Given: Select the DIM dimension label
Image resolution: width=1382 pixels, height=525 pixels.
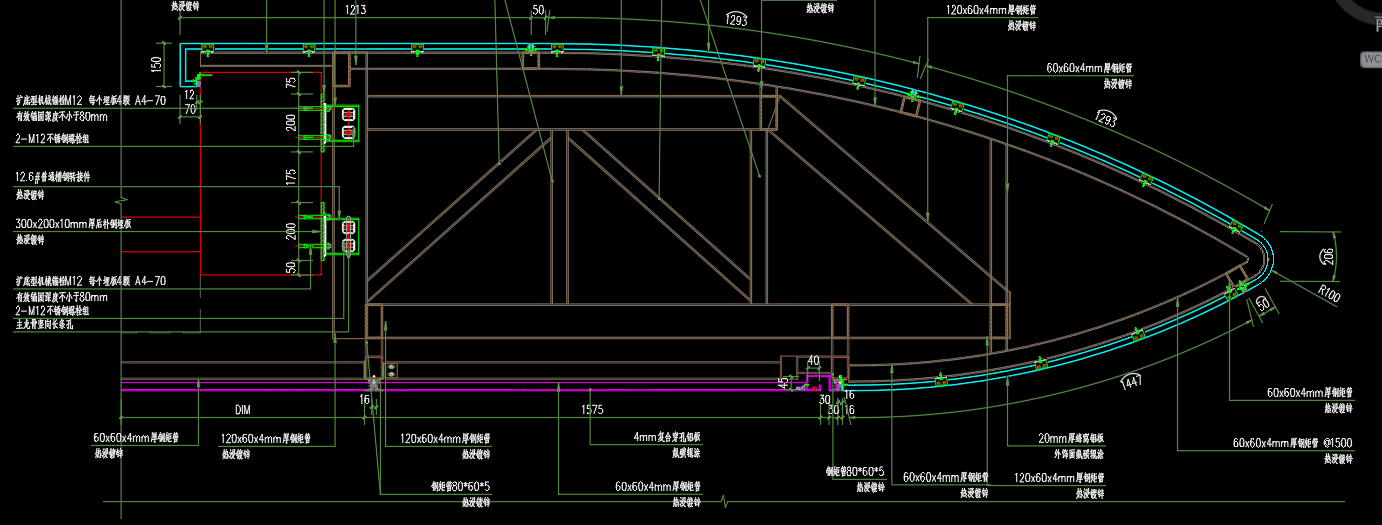Looking at the screenshot, I should coord(243,410).
